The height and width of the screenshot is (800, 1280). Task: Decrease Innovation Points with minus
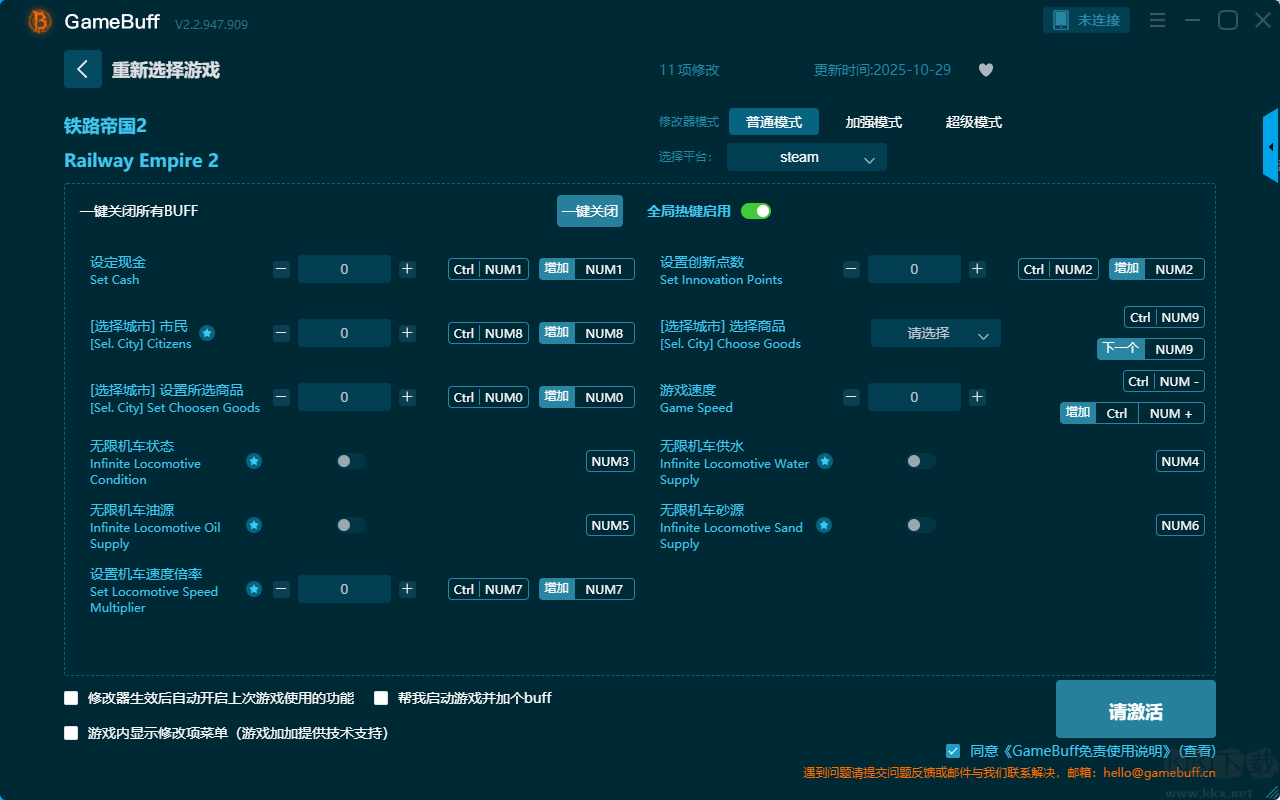(x=851, y=269)
